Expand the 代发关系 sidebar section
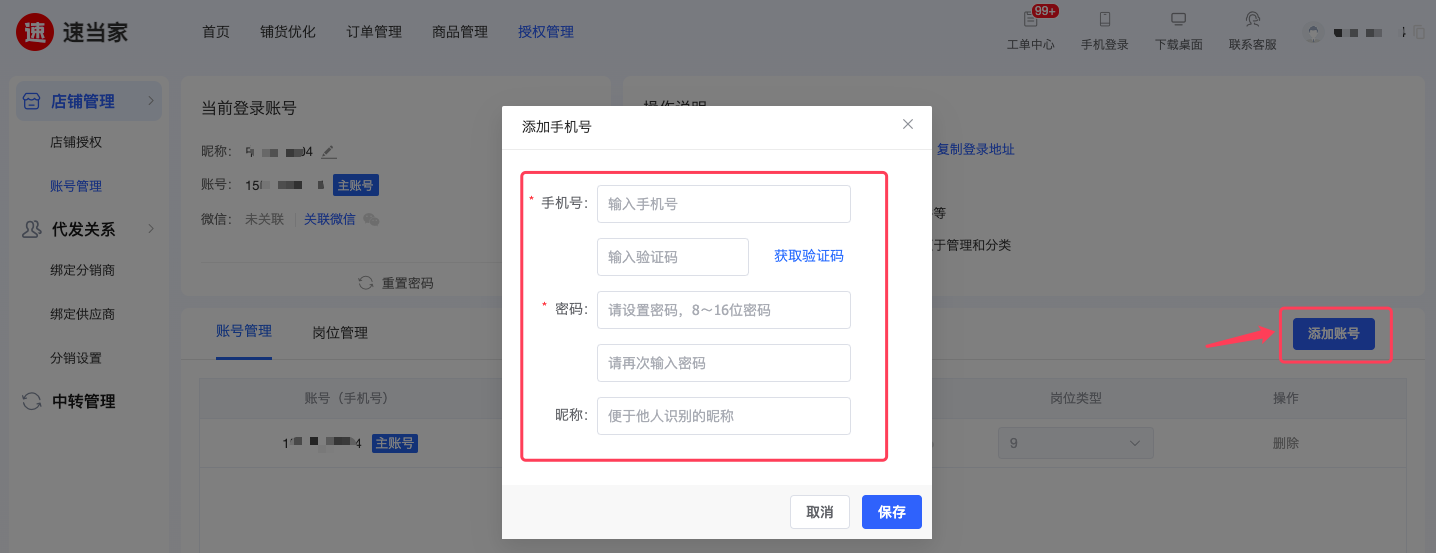Viewport: 1436px width, 553px height. pyautogui.click(x=151, y=229)
